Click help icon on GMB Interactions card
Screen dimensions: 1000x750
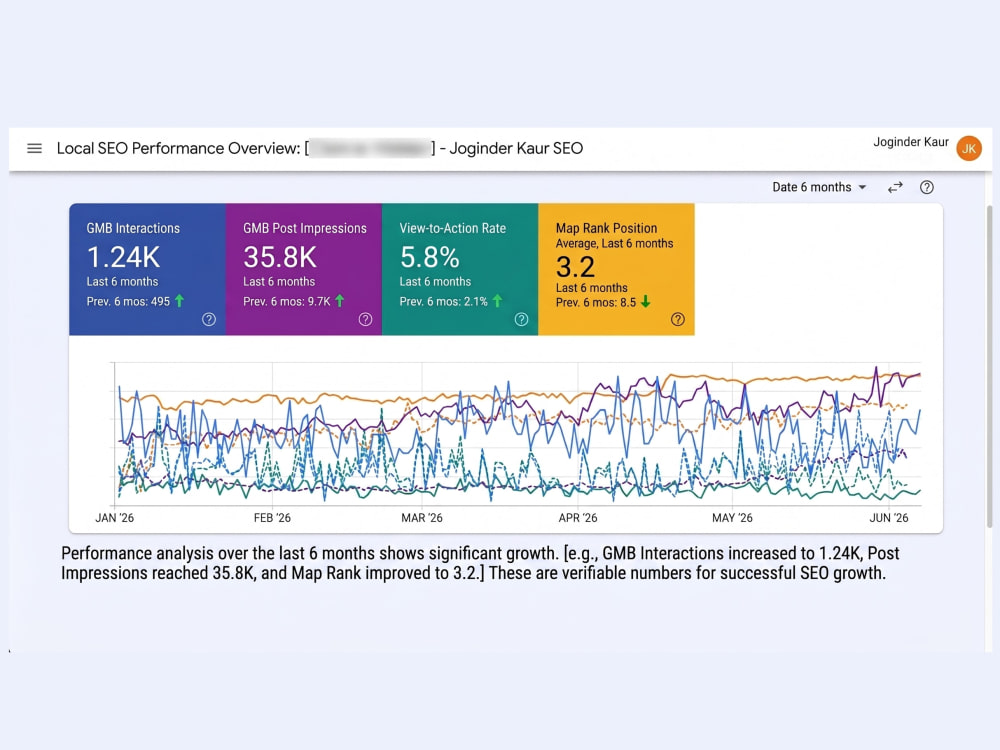[x=209, y=320]
